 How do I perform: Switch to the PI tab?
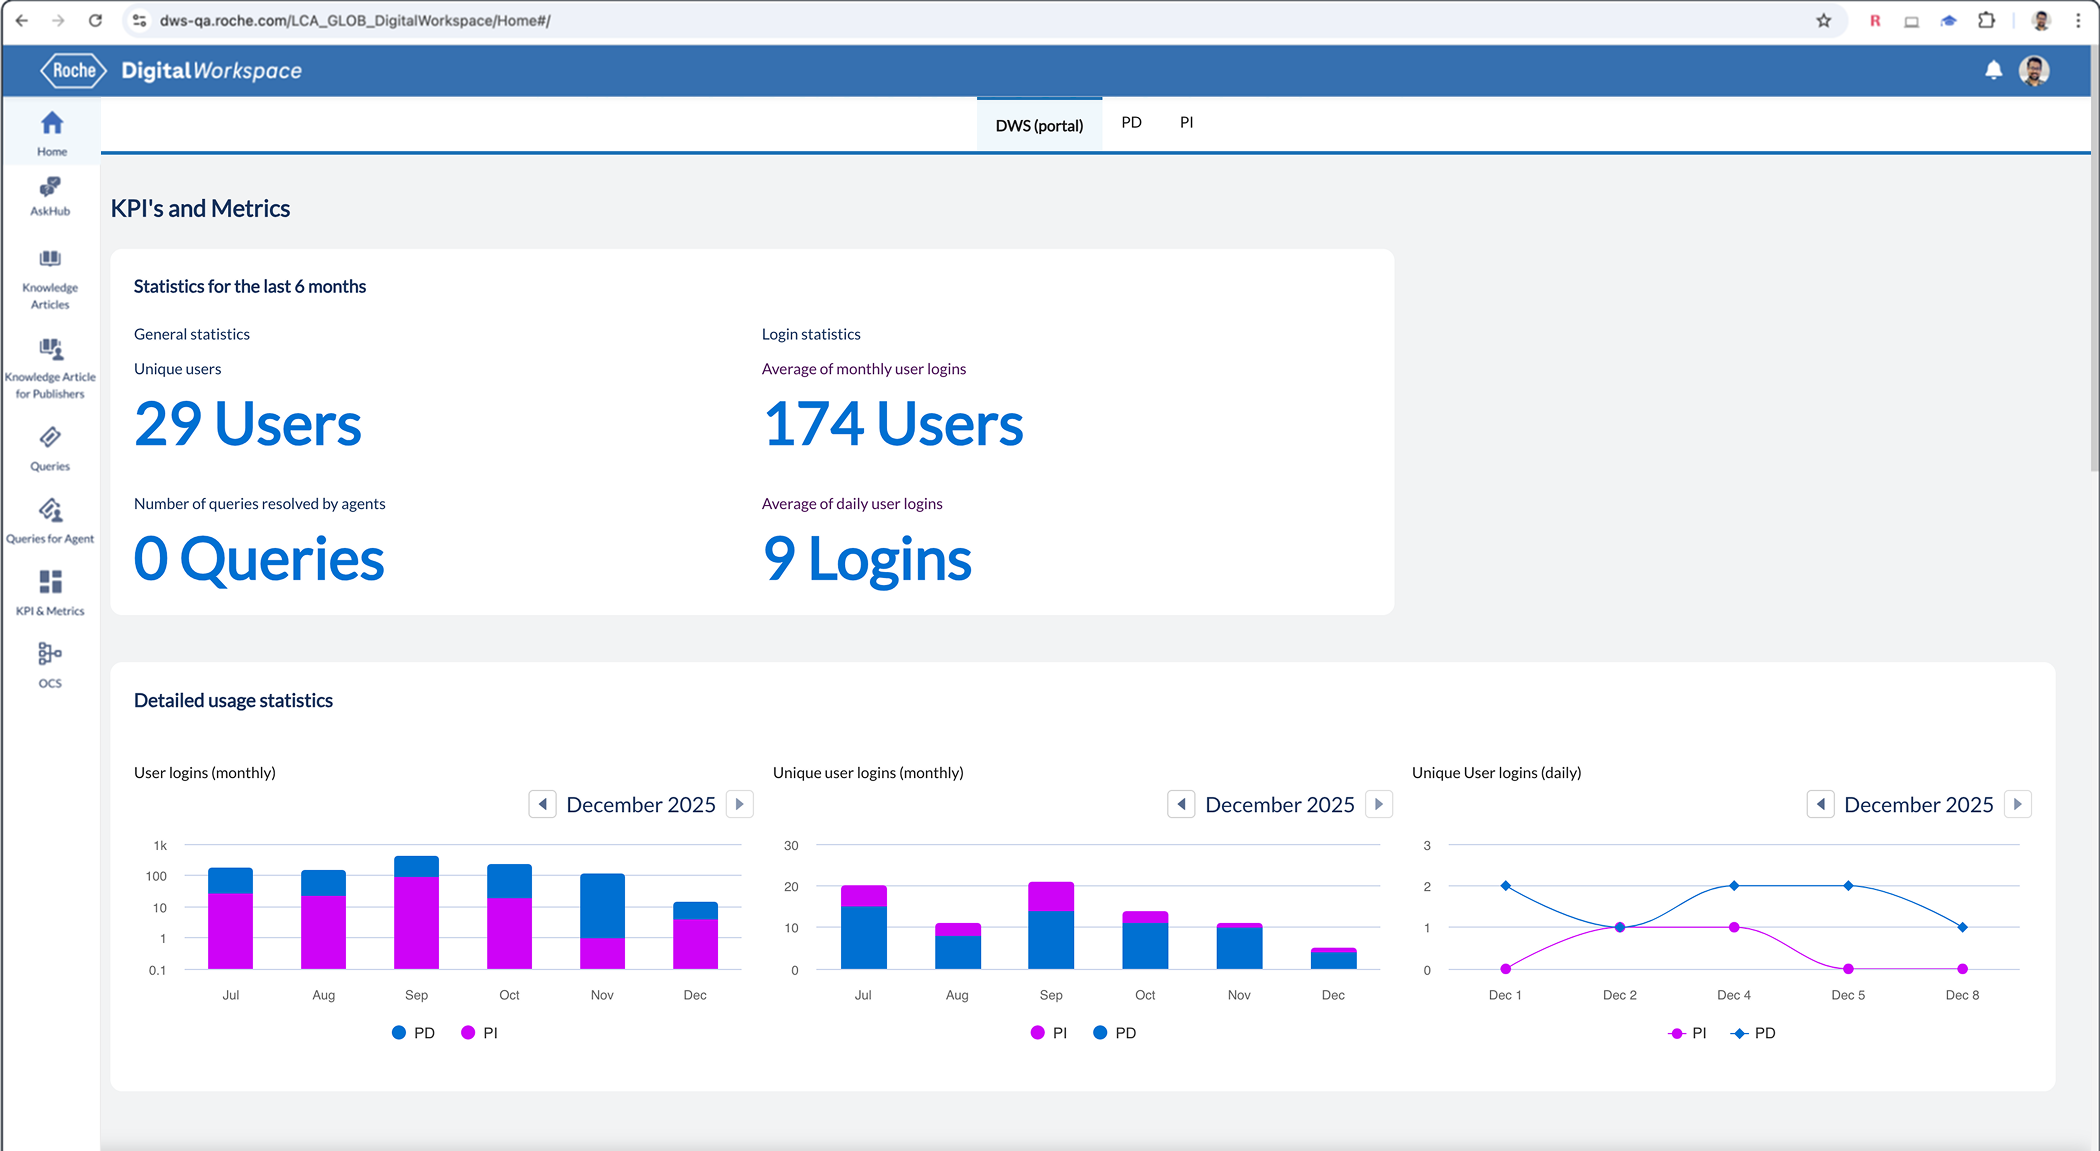(x=1186, y=122)
